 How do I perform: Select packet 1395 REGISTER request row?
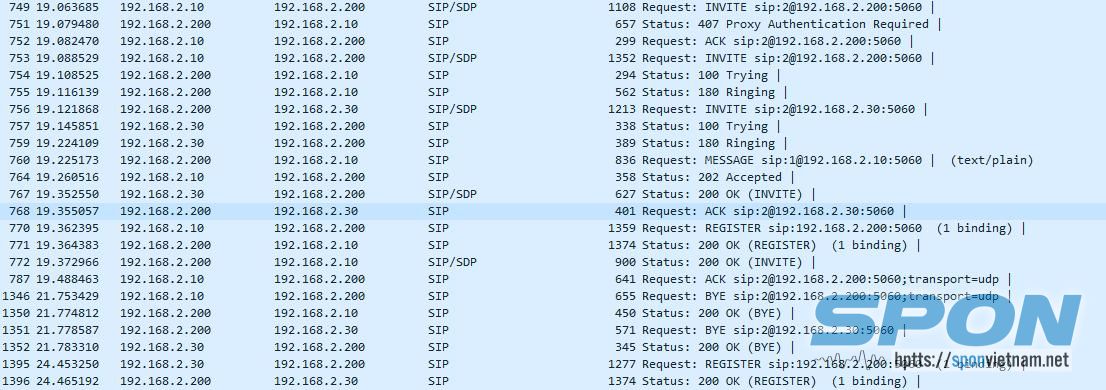tap(553, 364)
